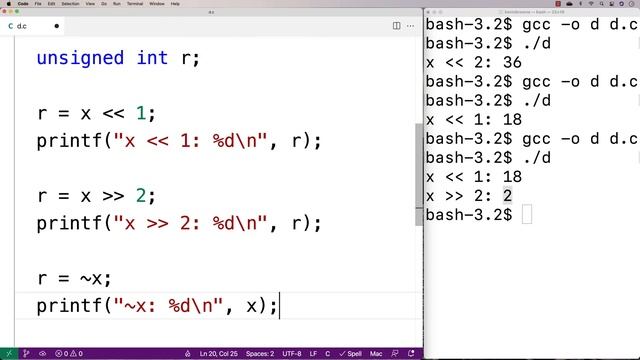The width and height of the screenshot is (640, 360).
Task: Open the Window menu
Action: (x=157, y=4)
